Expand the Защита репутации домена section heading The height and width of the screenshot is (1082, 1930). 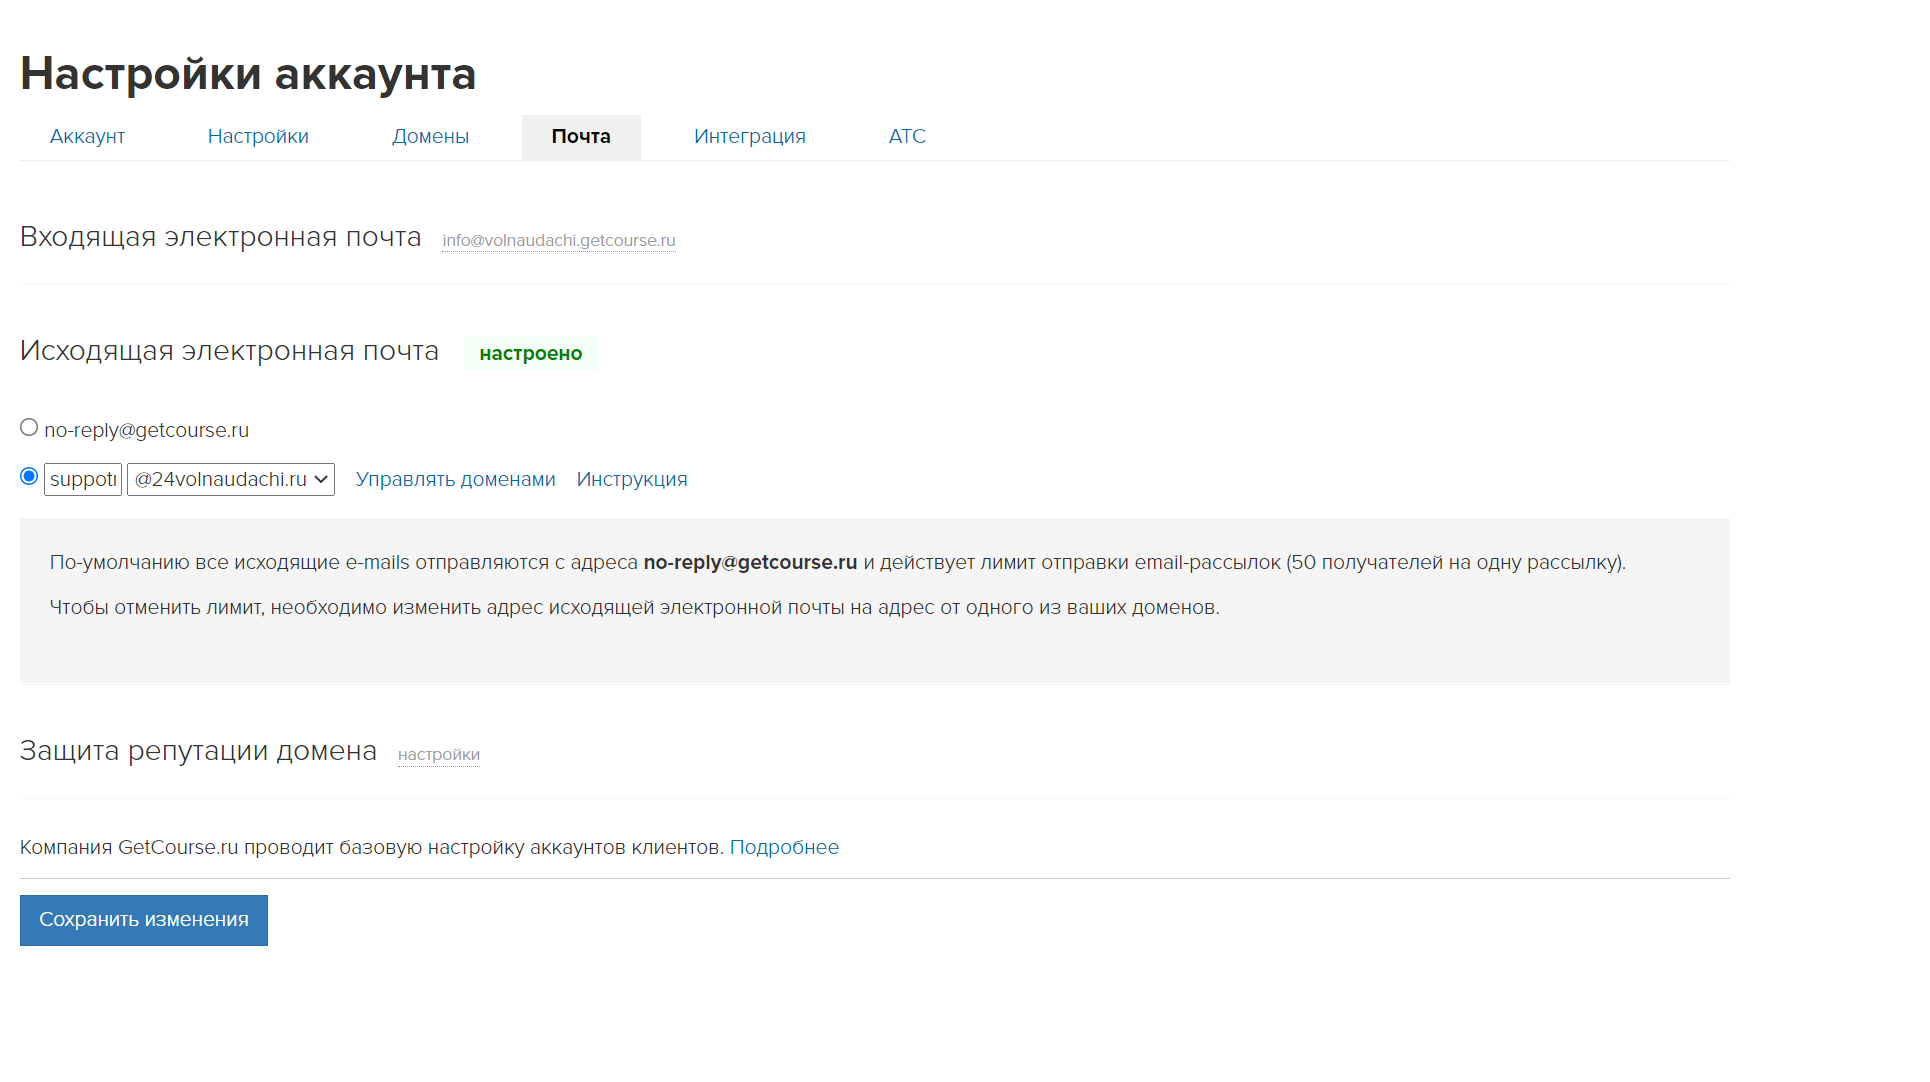click(x=198, y=752)
